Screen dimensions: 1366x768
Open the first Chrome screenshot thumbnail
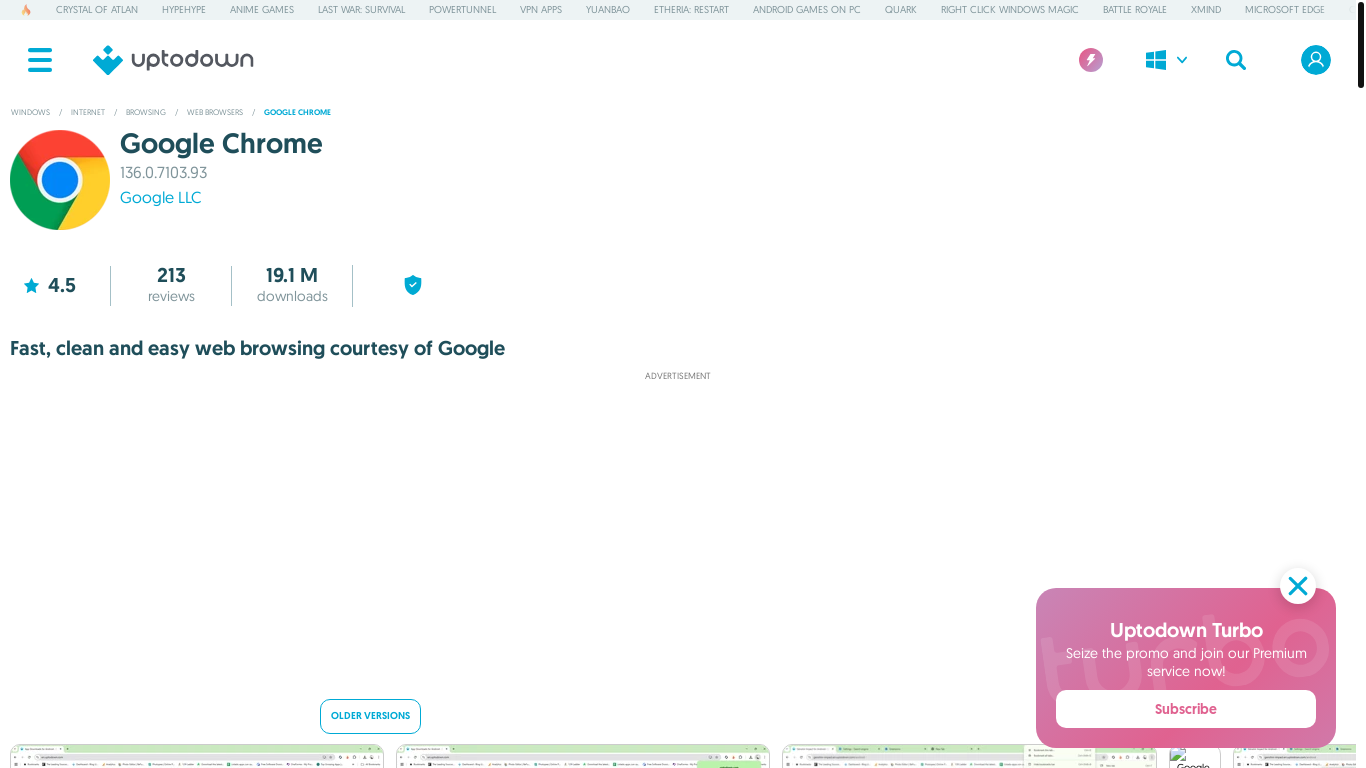point(197,756)
